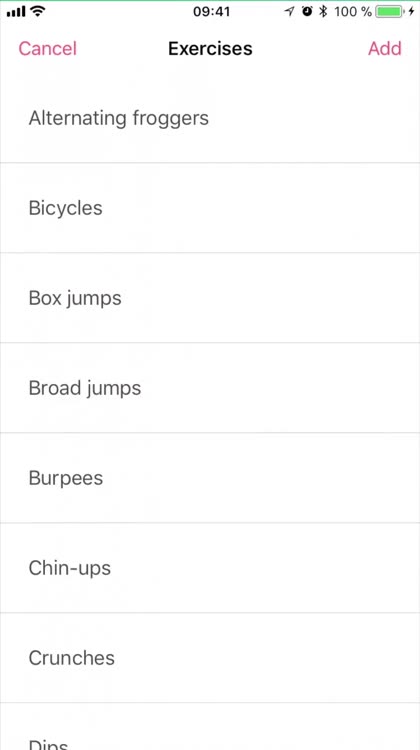
Task: Tap the Wi-Fi status icon
Action: [x=37, y=11]
